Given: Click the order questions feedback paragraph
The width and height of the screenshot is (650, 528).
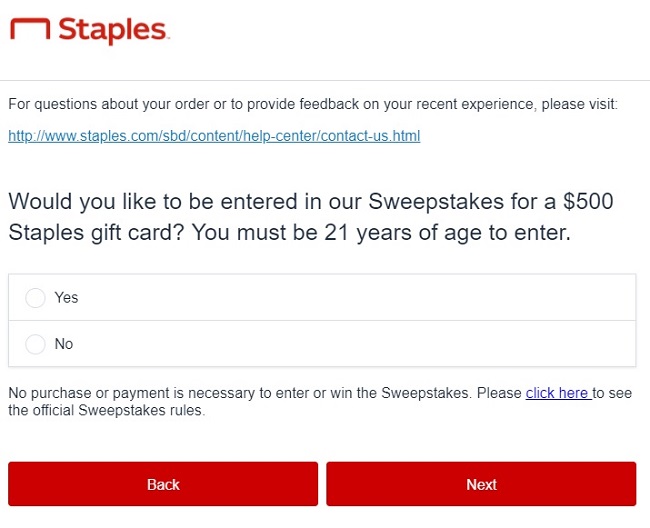Looking at the screenshot, I should (313, 104).
